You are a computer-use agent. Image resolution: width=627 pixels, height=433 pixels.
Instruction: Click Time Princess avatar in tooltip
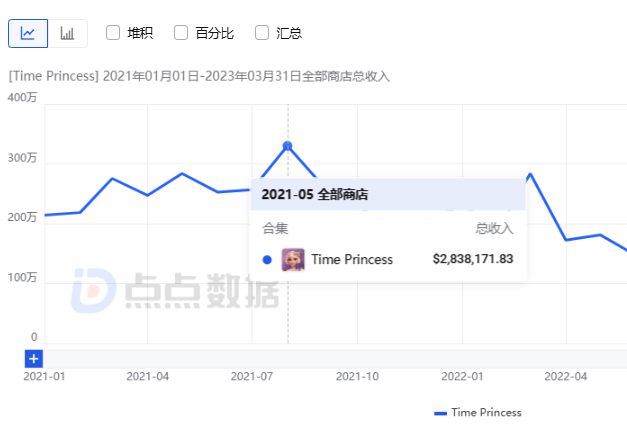click(x=293, y=259)
